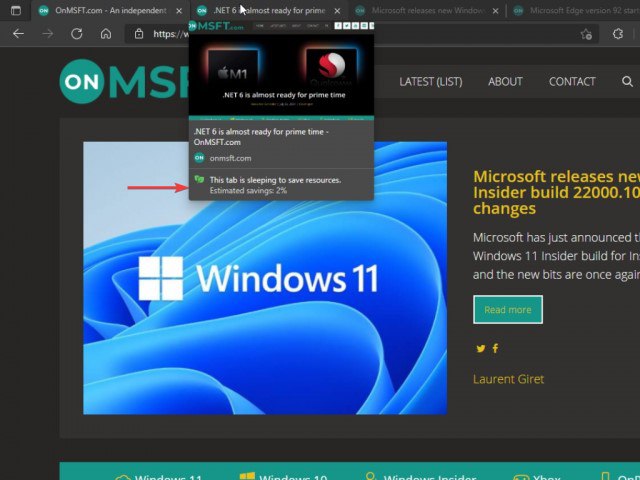The image size is (640, 480).
Task: Open the CONTACT menu item
Action: pyautogui.click(x=572, y=82)
